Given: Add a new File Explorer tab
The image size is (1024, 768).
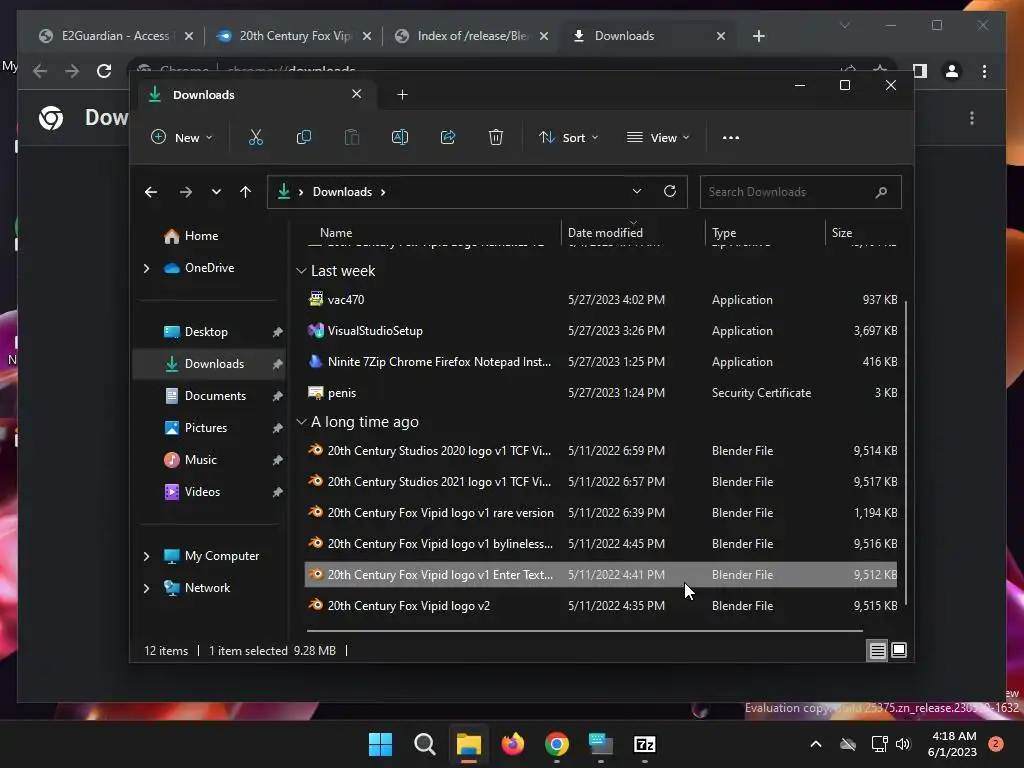Looking at the screenshot, I should pos(402,95).
